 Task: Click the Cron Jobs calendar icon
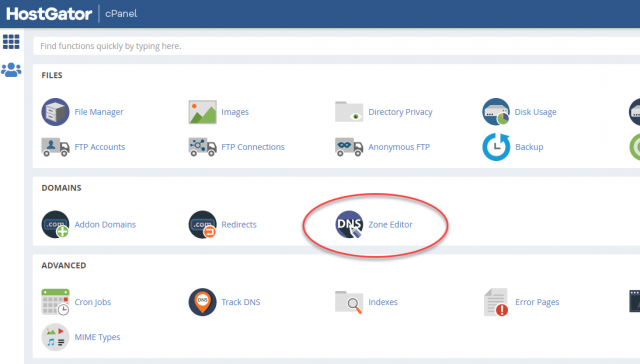(x=56, y=302)
